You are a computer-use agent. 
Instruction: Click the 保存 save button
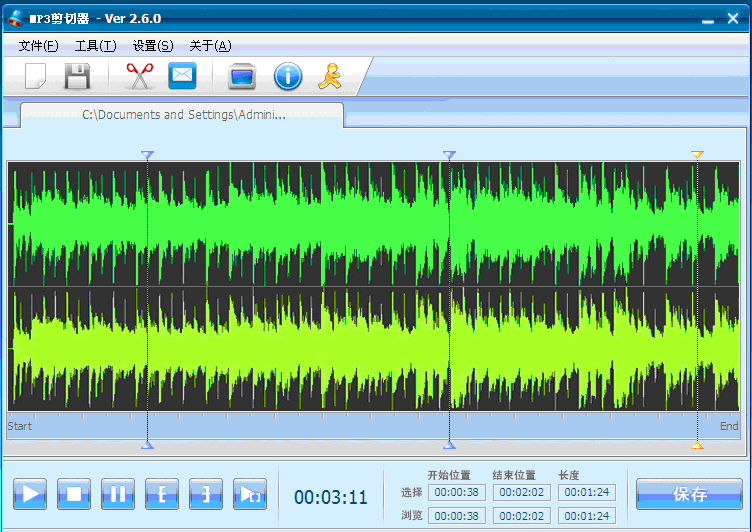click(690, 494)
